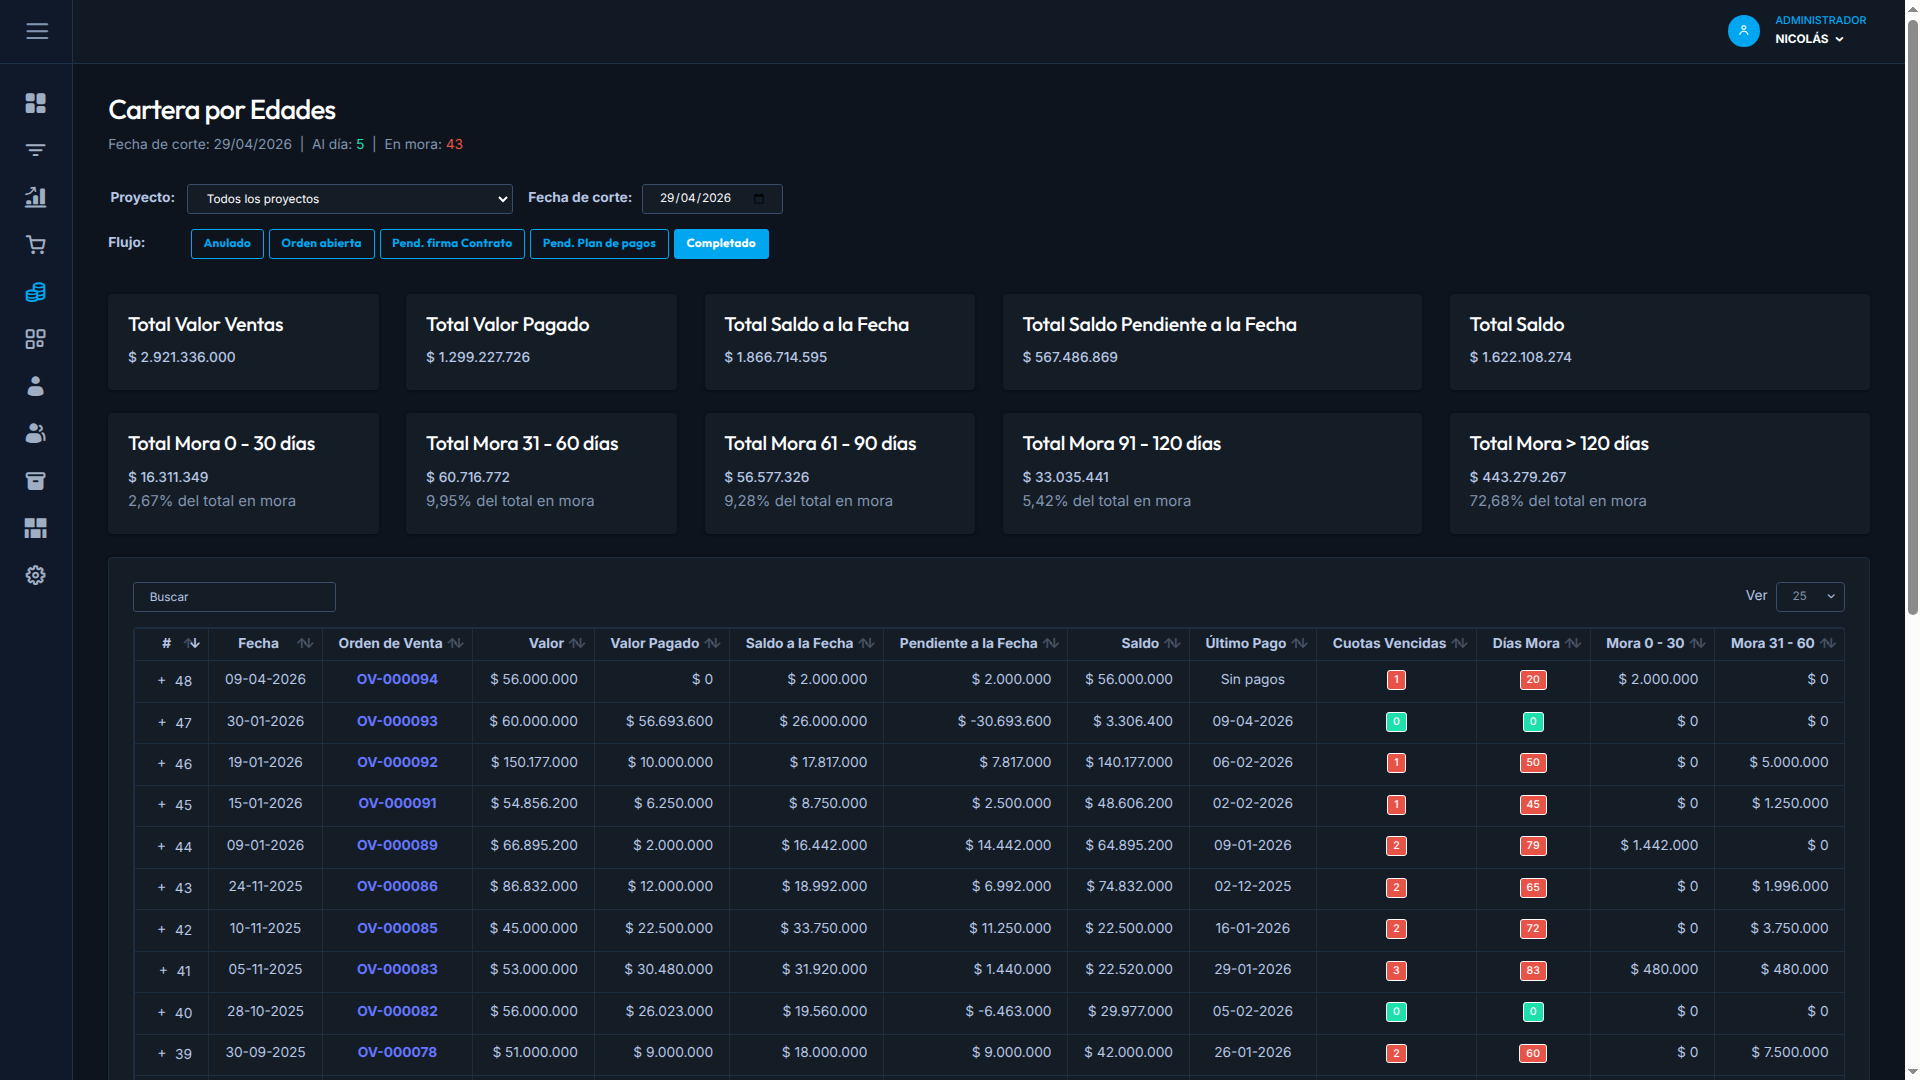
Task: Click the bar chart statistics sidebar icon
Action: [x=36, y=197]
